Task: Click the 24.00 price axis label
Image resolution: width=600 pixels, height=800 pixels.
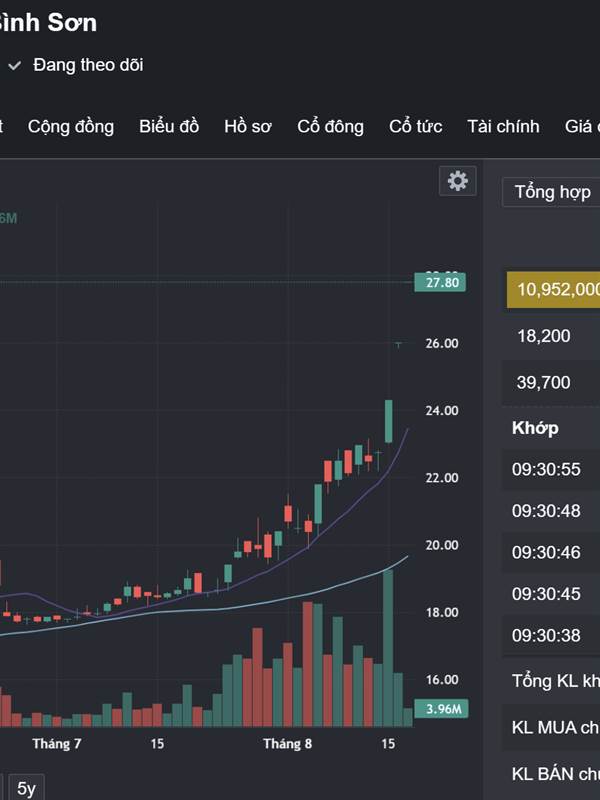Action: point(442,411)
